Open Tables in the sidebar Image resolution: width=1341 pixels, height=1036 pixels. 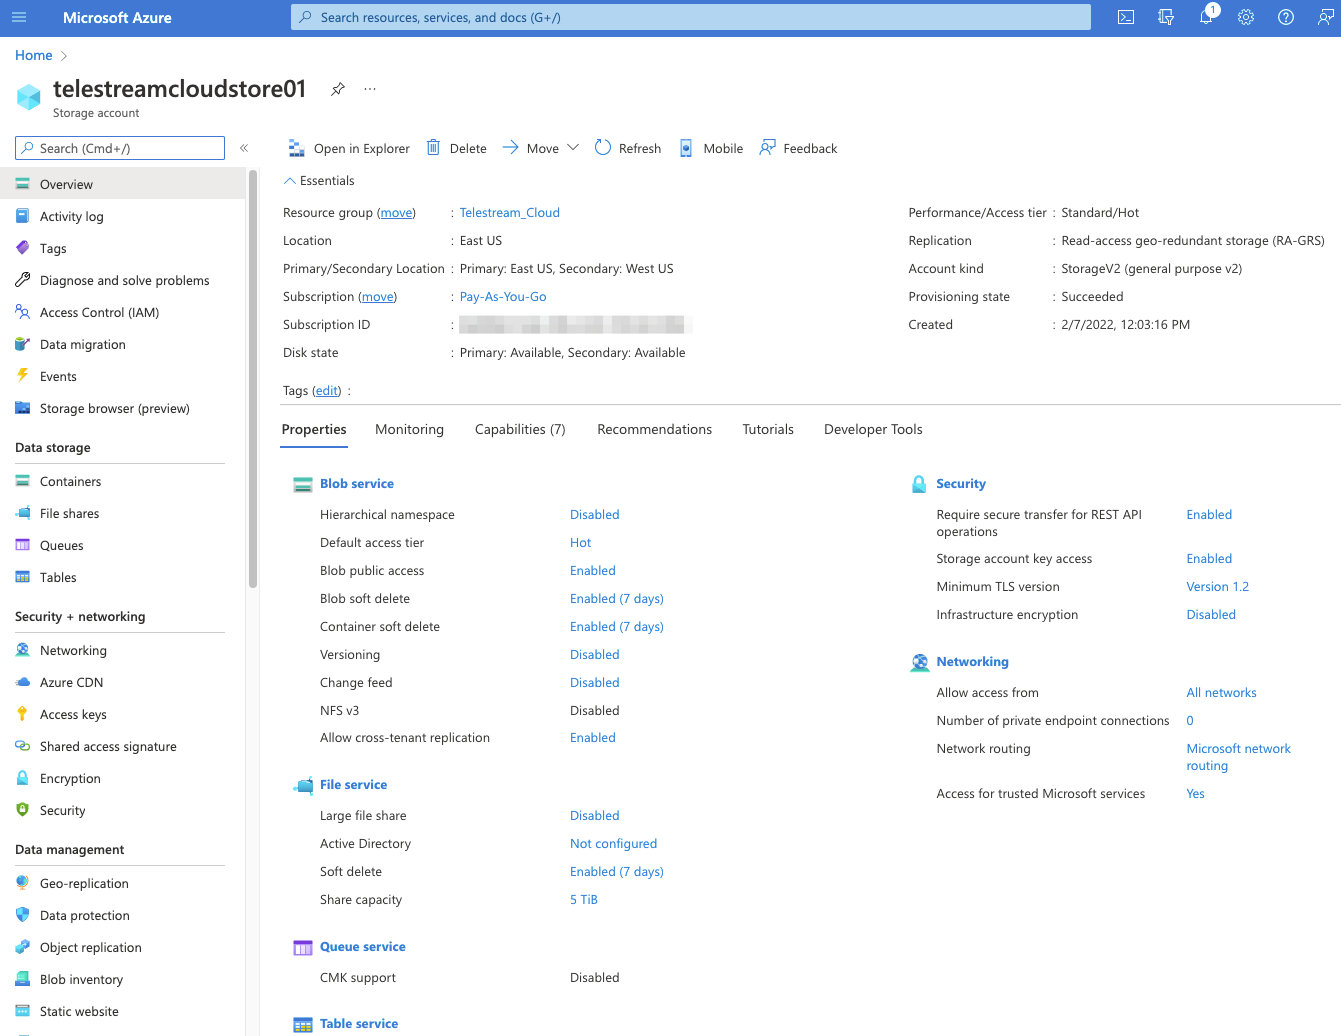122,577
